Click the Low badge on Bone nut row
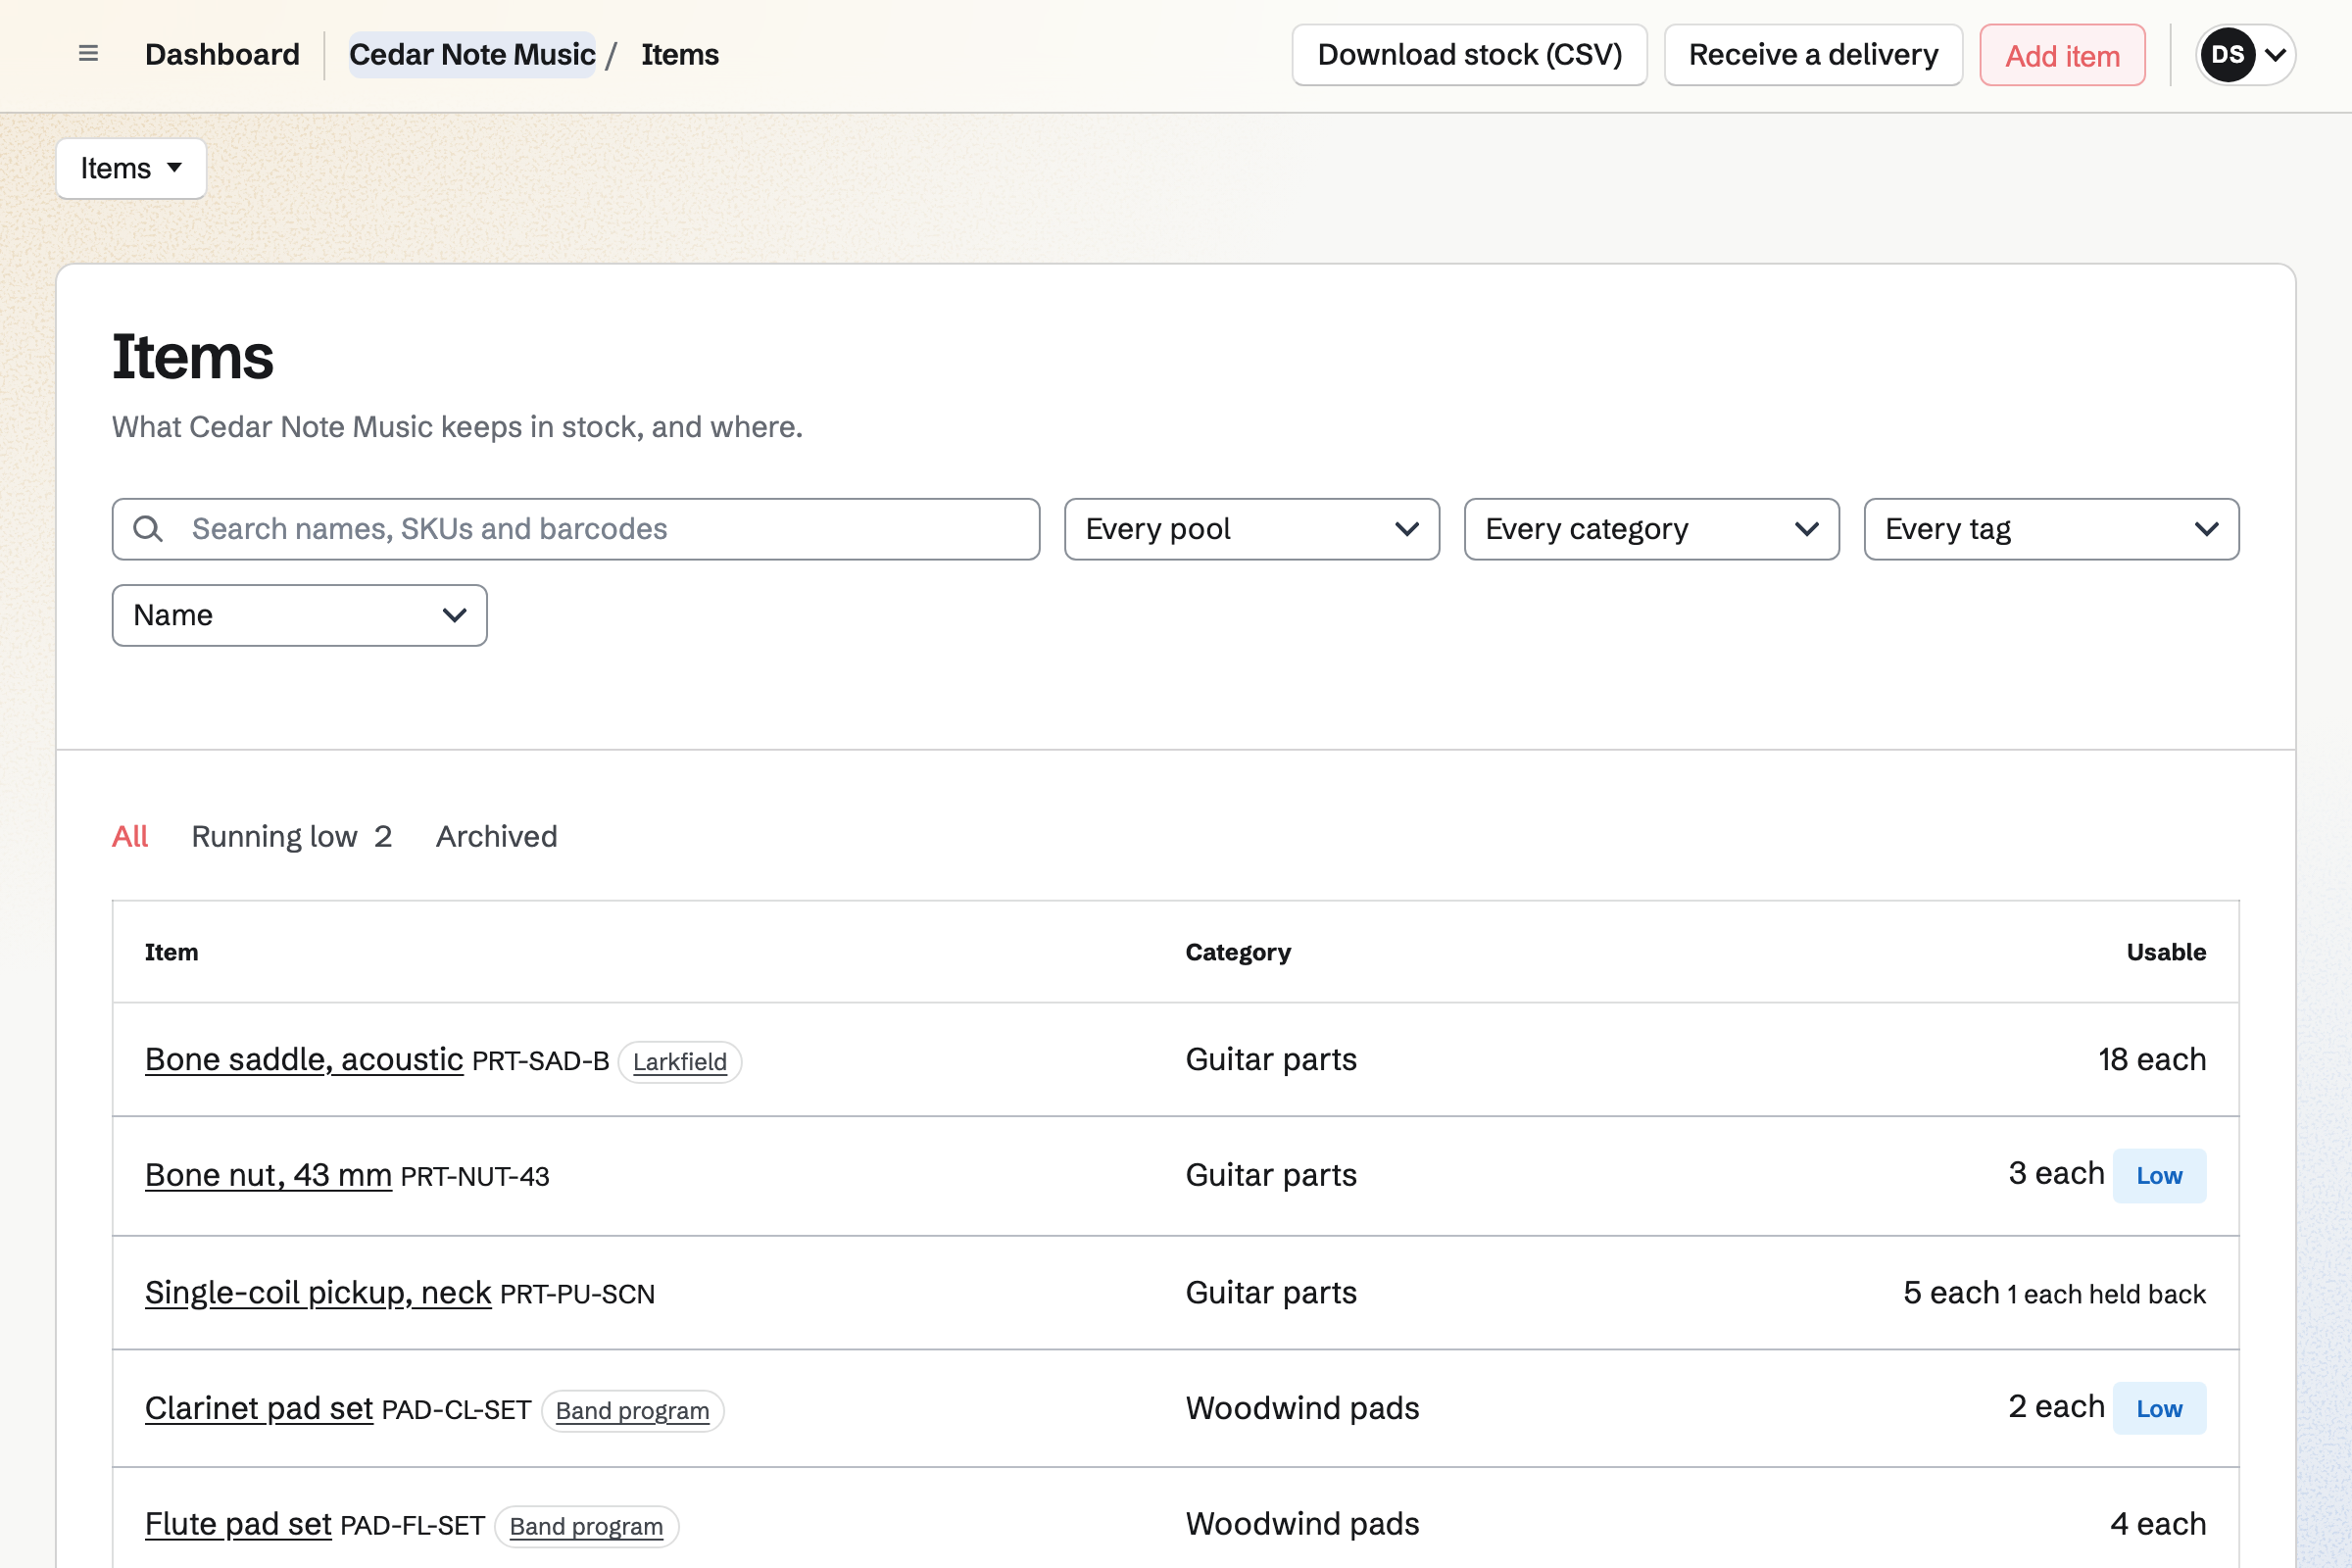Screen dimensions: 2352x1568 (x=2159, y=1176)
